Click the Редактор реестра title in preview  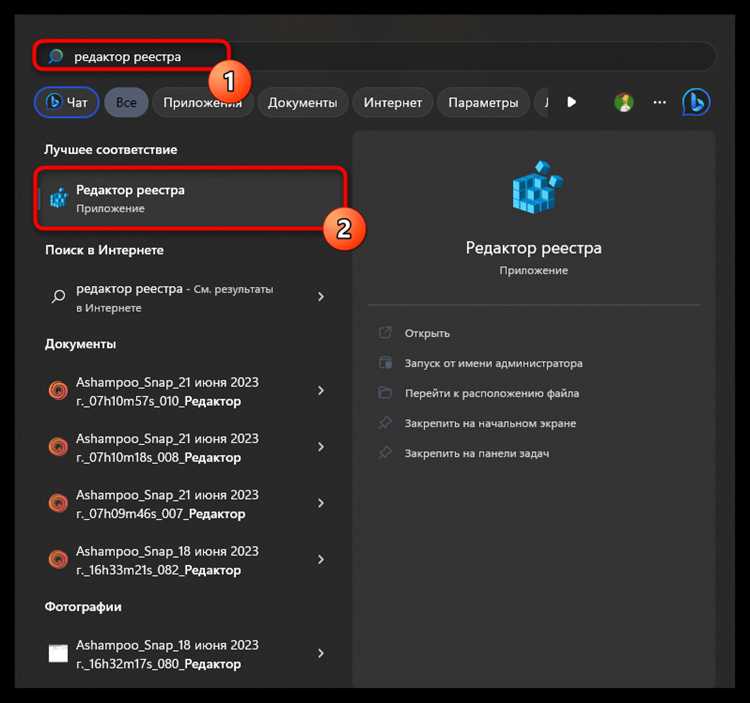coord(534,248)
